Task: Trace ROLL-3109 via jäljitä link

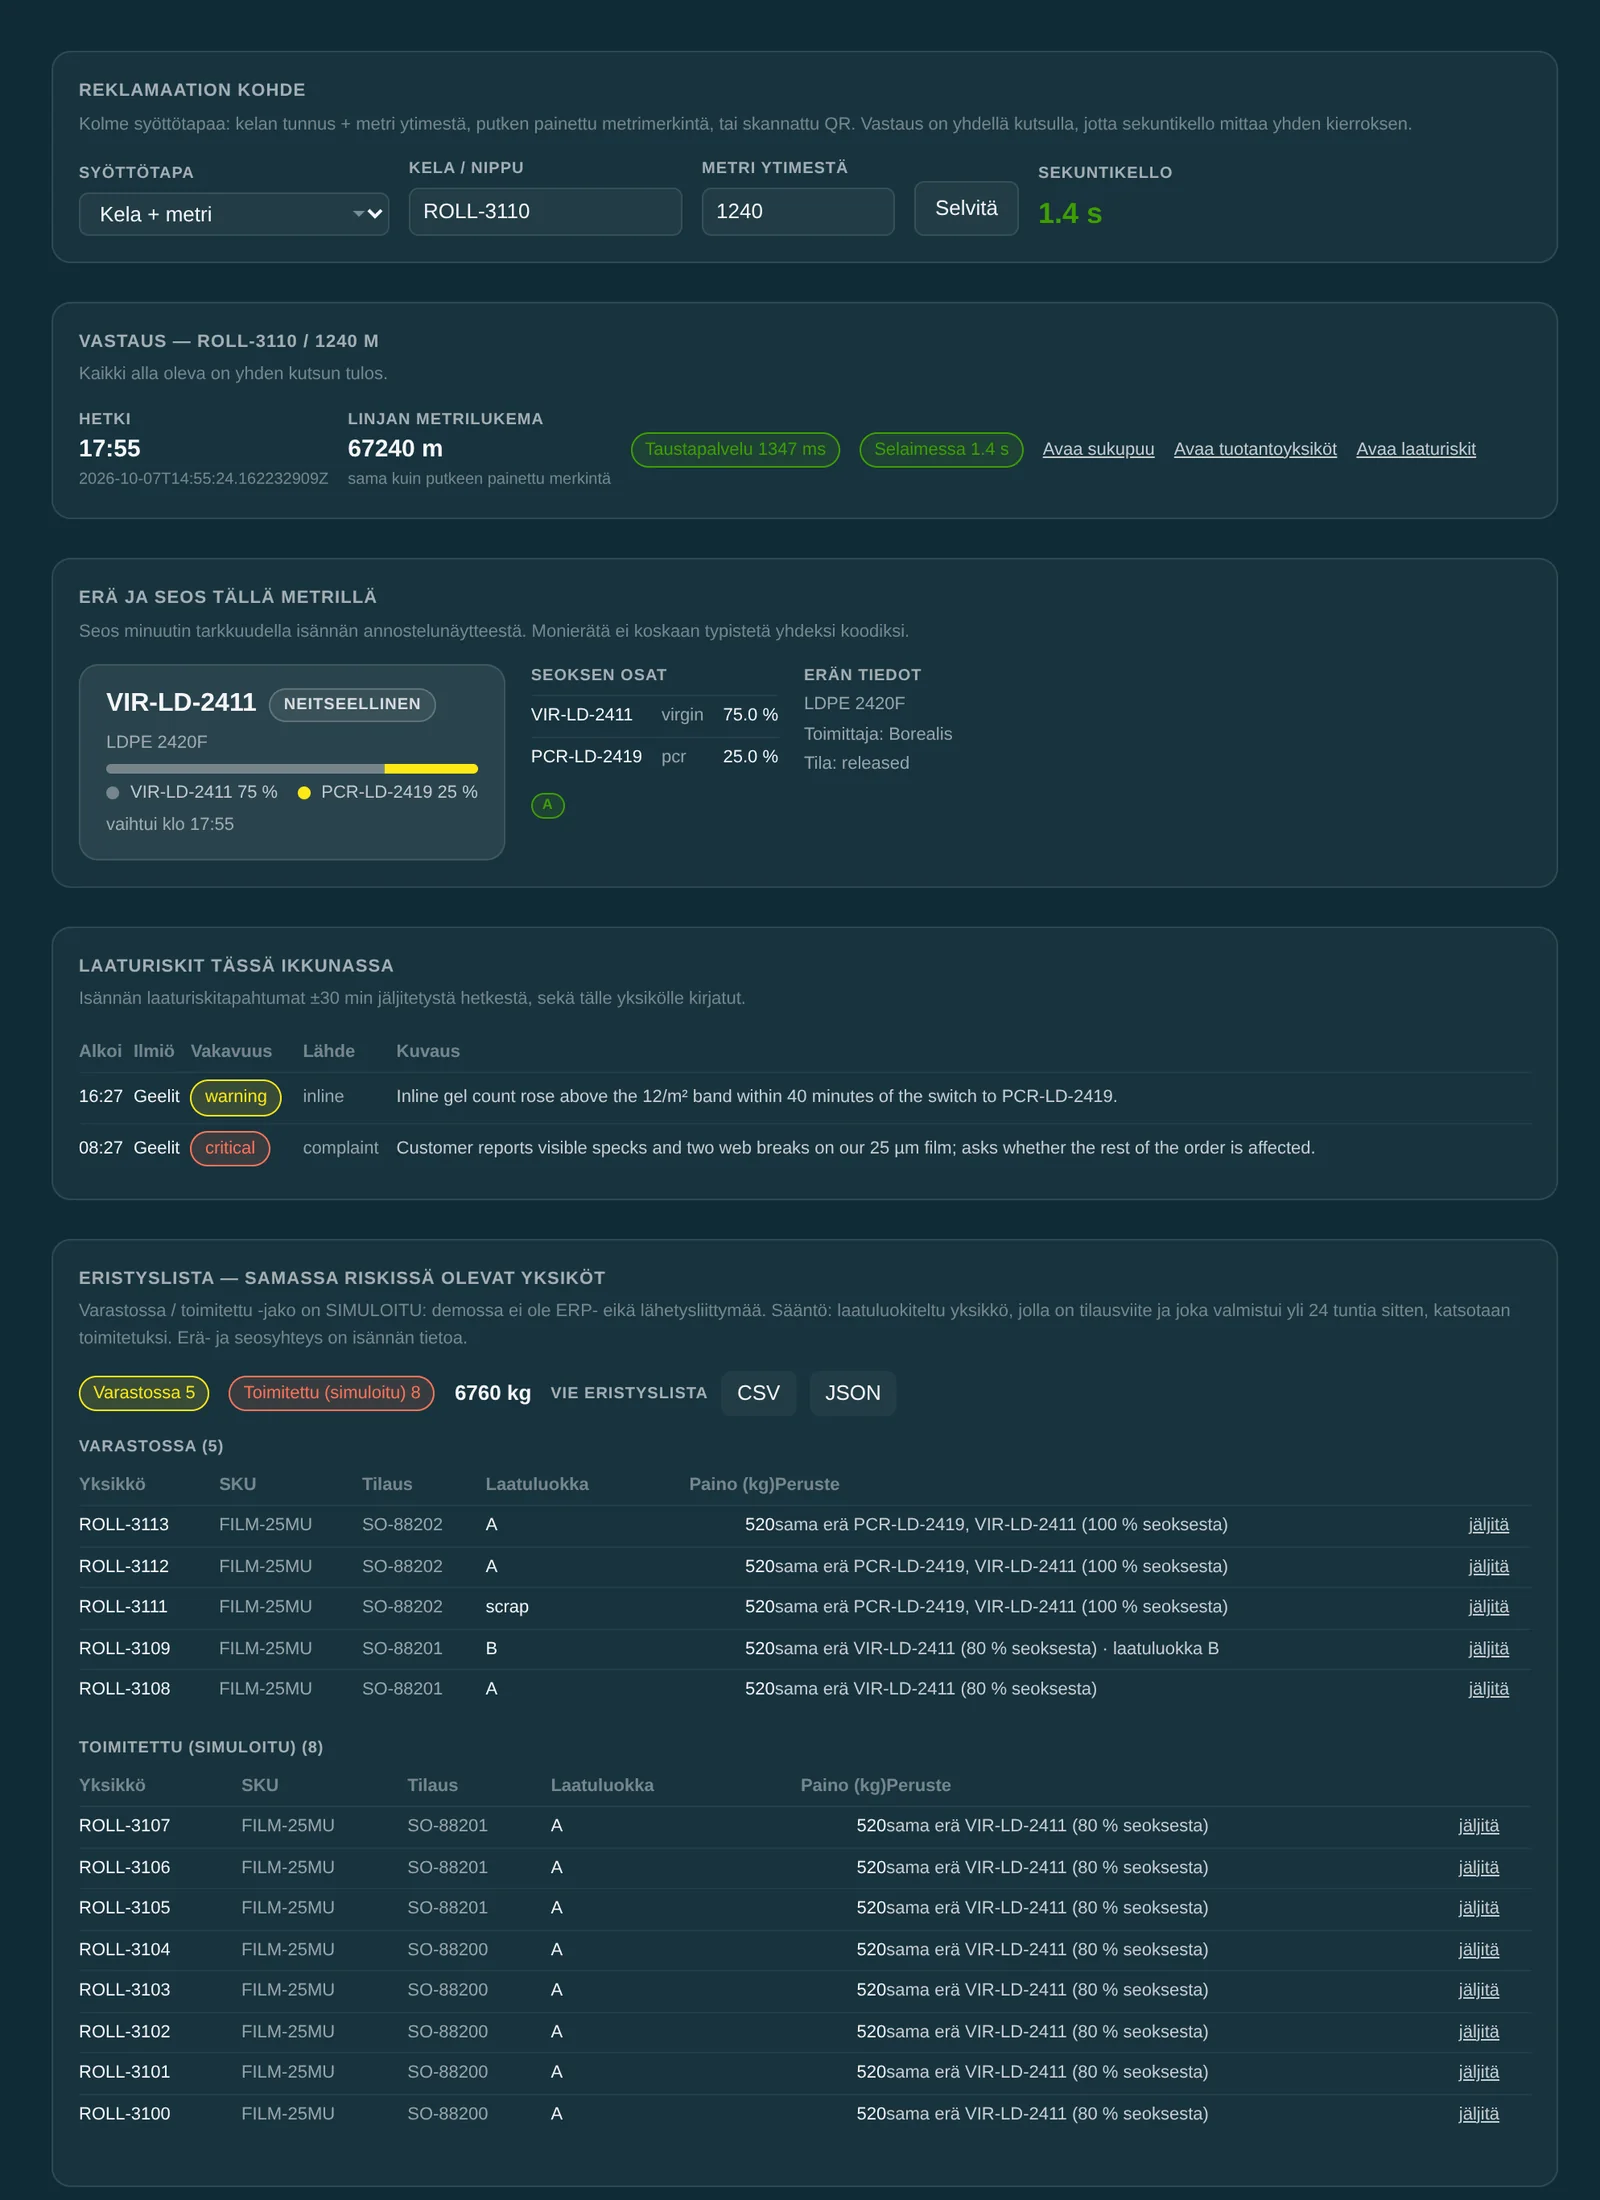Action: click(x=1488, y=1649)
